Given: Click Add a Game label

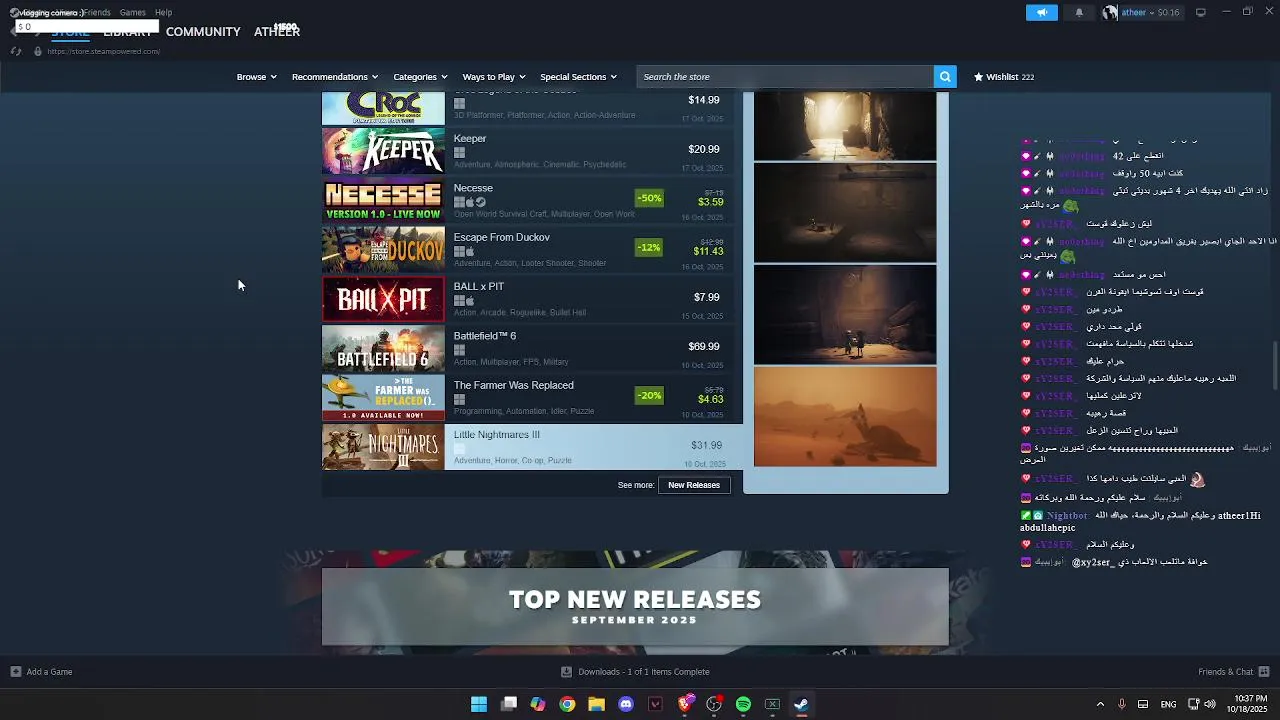Looking at the screenshot, I should [x=49, y=672].
